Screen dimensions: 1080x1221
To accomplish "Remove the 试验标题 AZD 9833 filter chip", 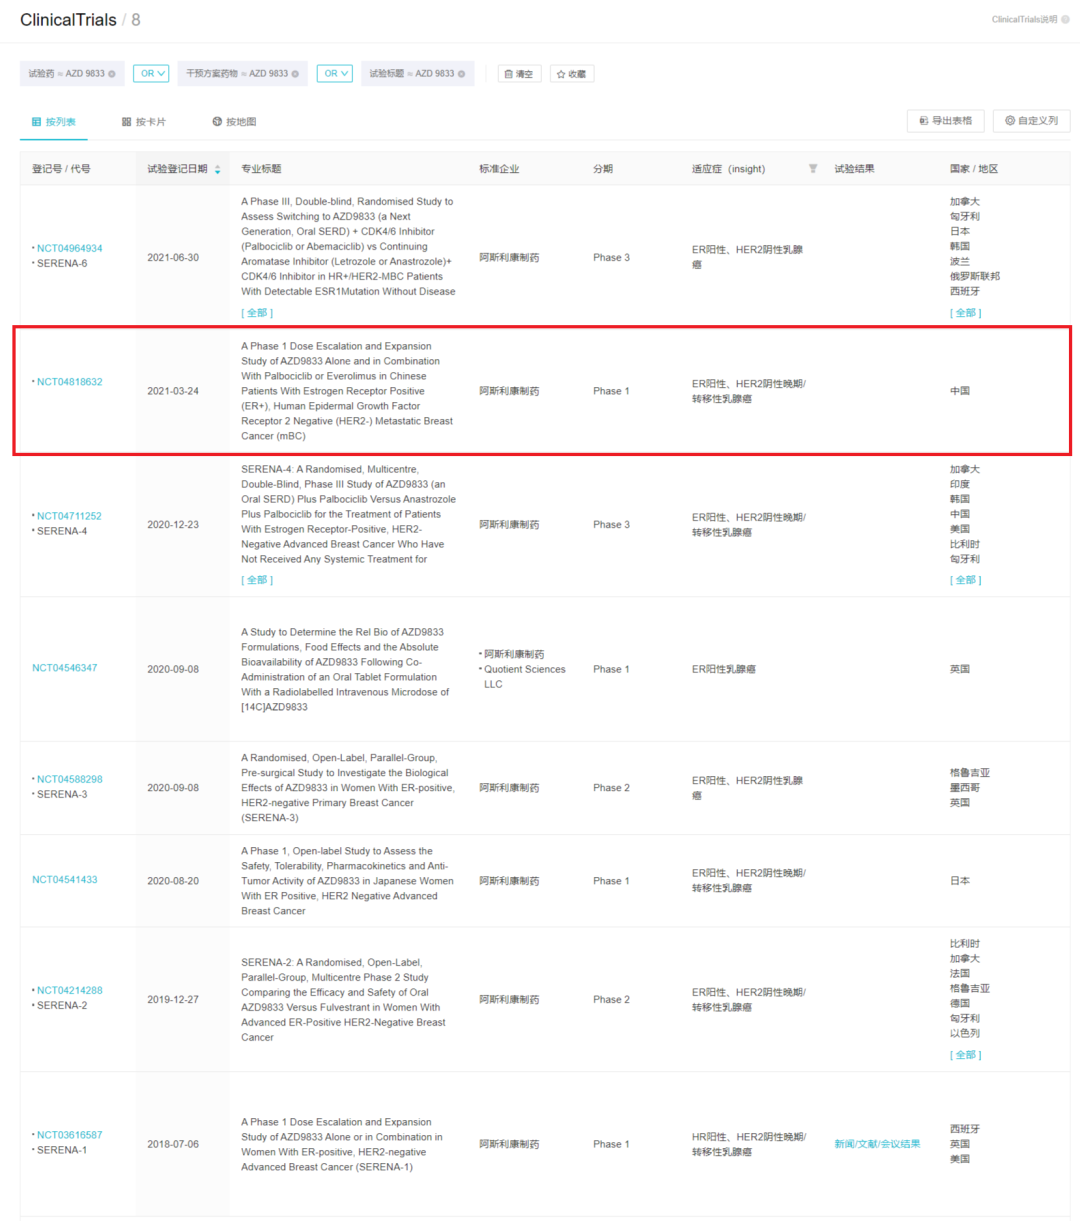I will (x=462, y=74).
